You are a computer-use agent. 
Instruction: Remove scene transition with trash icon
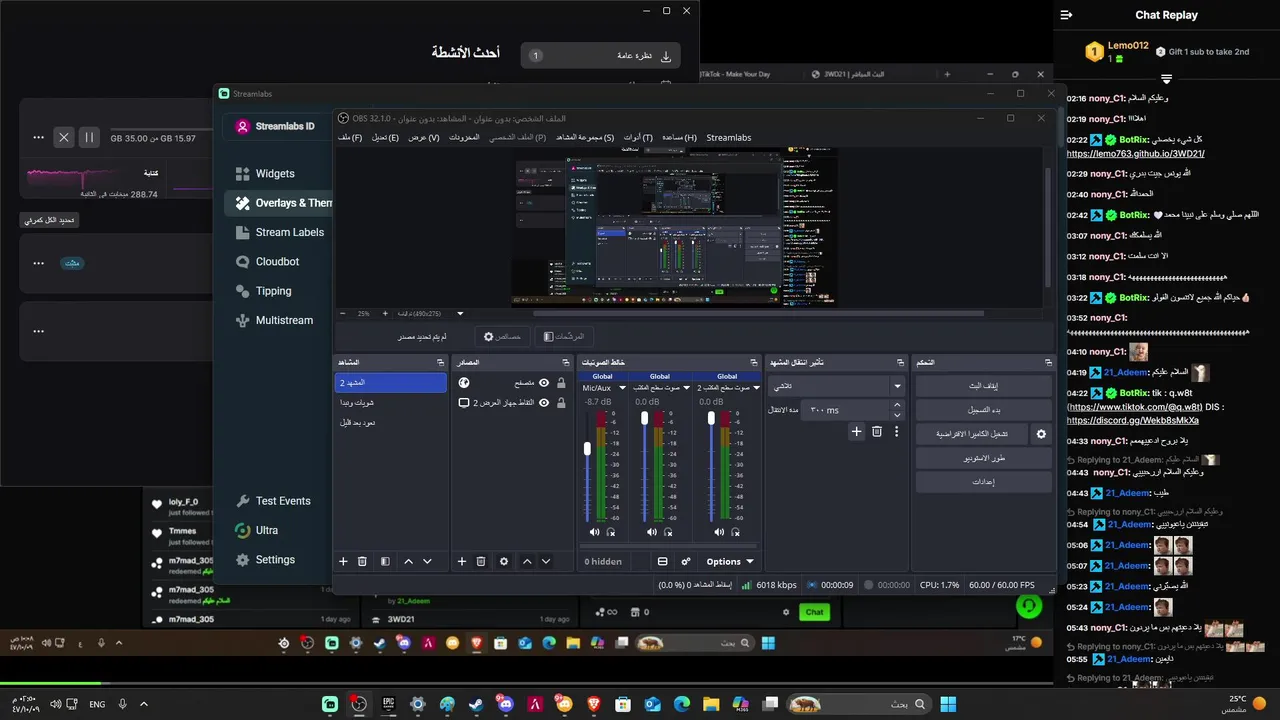pyautogui.click(x=877, y=432)
